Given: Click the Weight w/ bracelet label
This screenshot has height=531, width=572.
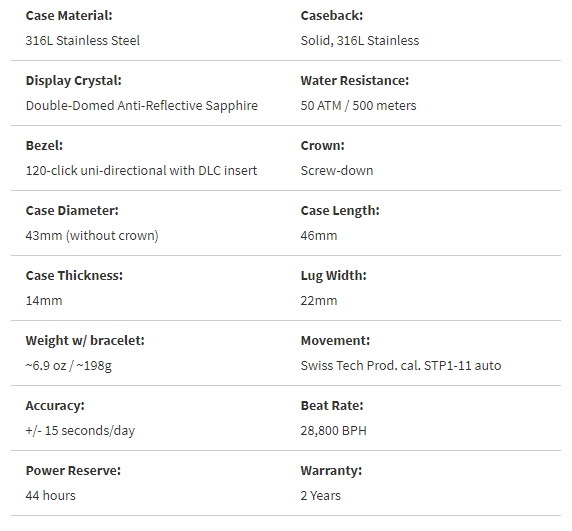Looking at the screenshot, I should point(85,340).
